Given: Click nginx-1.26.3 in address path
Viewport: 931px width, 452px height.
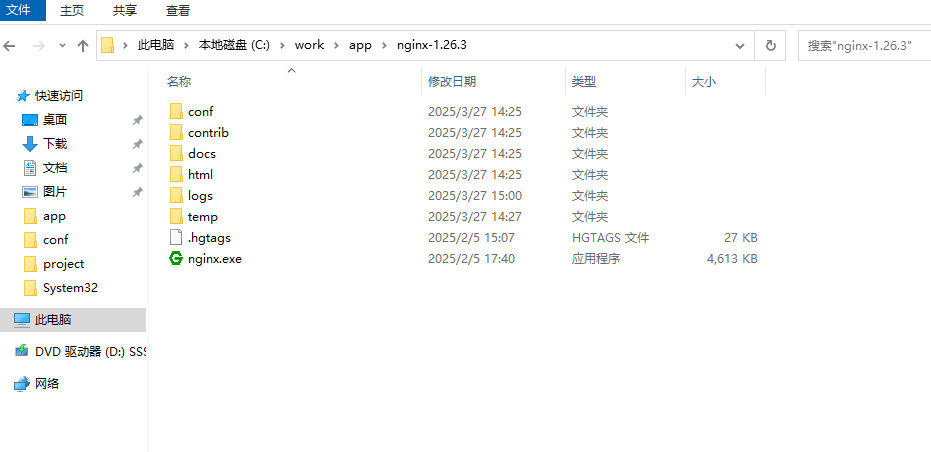Looking at the screenshot, I should [432, 45].
